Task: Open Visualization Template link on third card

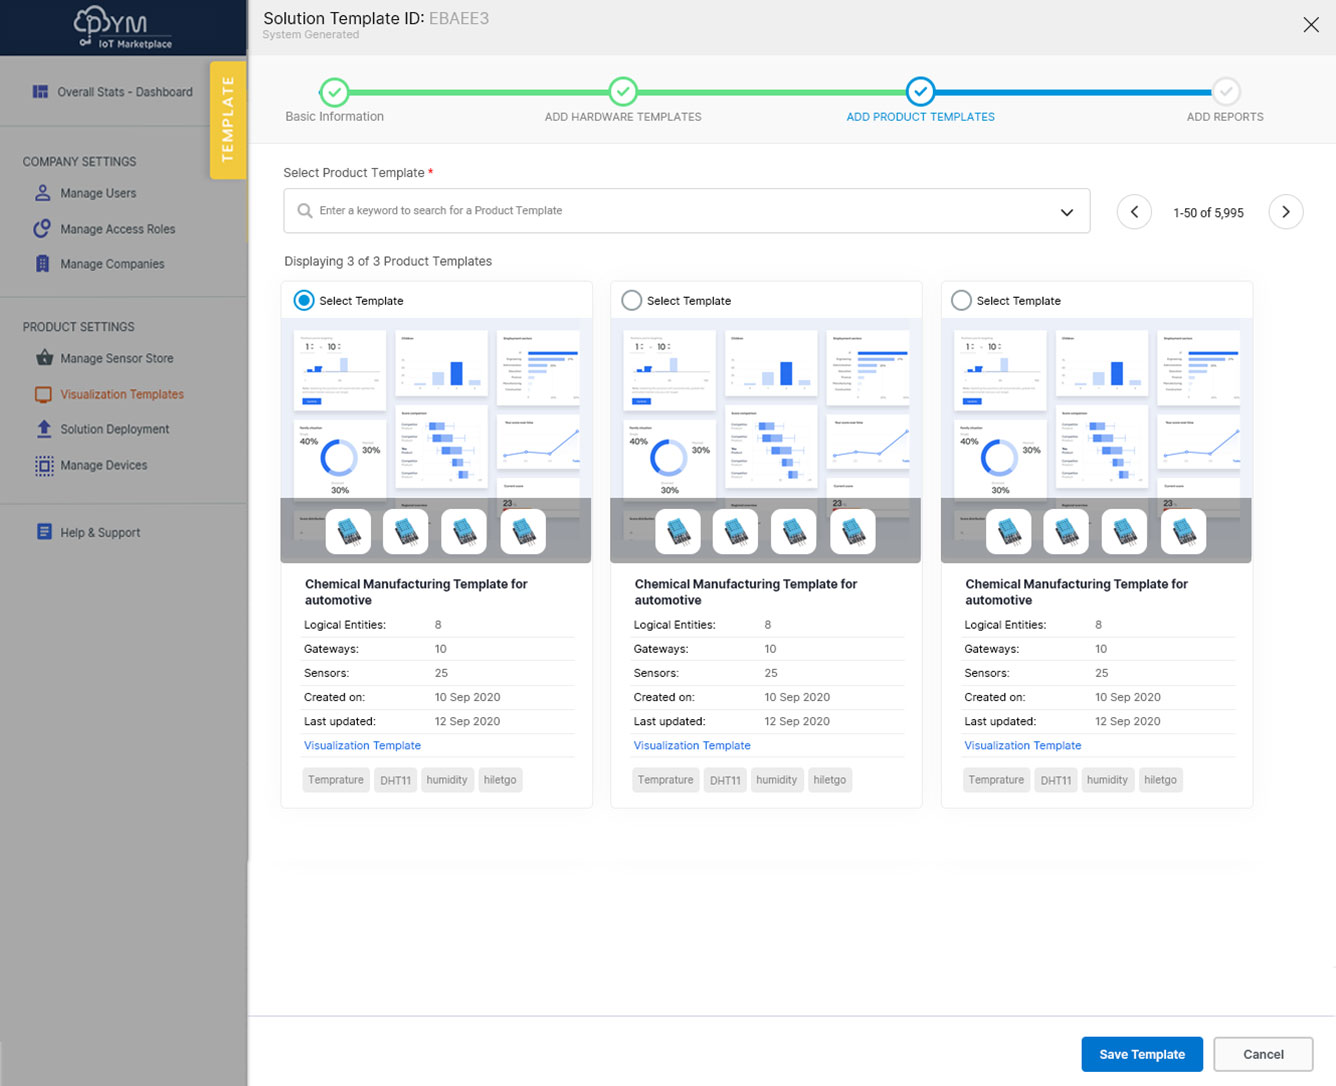Action: click(x=1022, y=746)
